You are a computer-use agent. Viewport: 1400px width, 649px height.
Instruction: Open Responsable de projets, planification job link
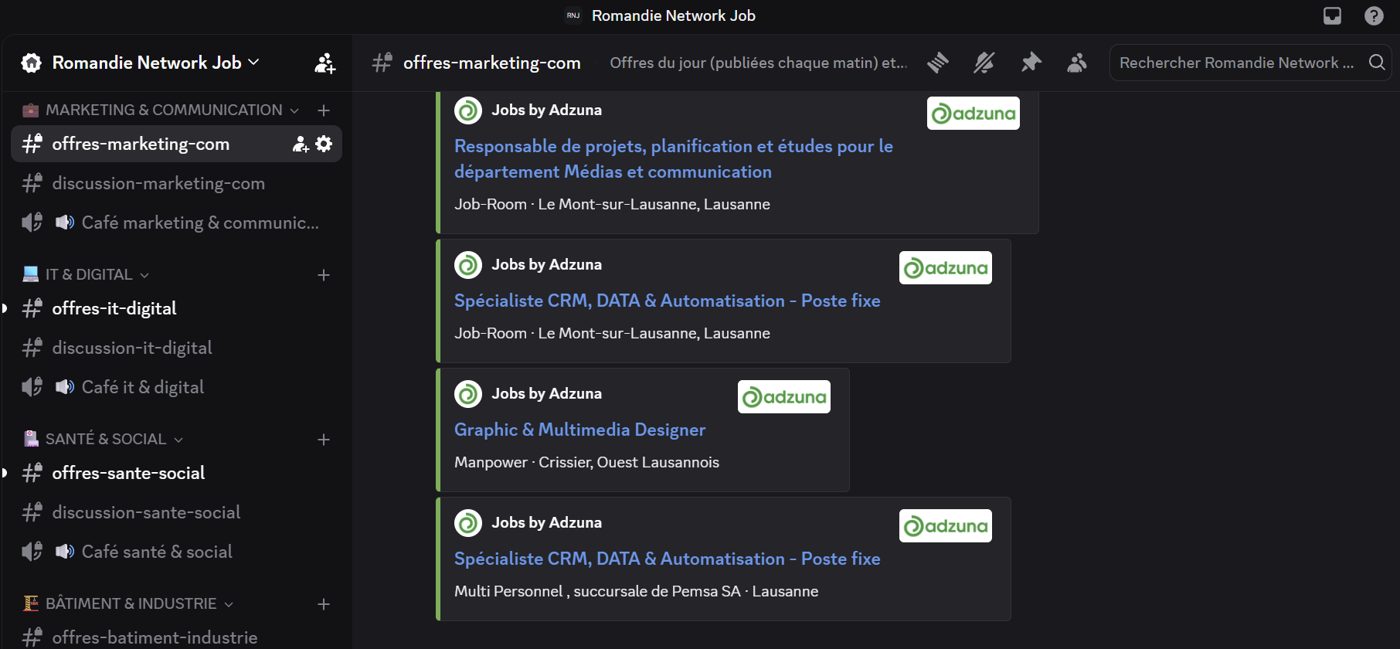coord(673,159)
